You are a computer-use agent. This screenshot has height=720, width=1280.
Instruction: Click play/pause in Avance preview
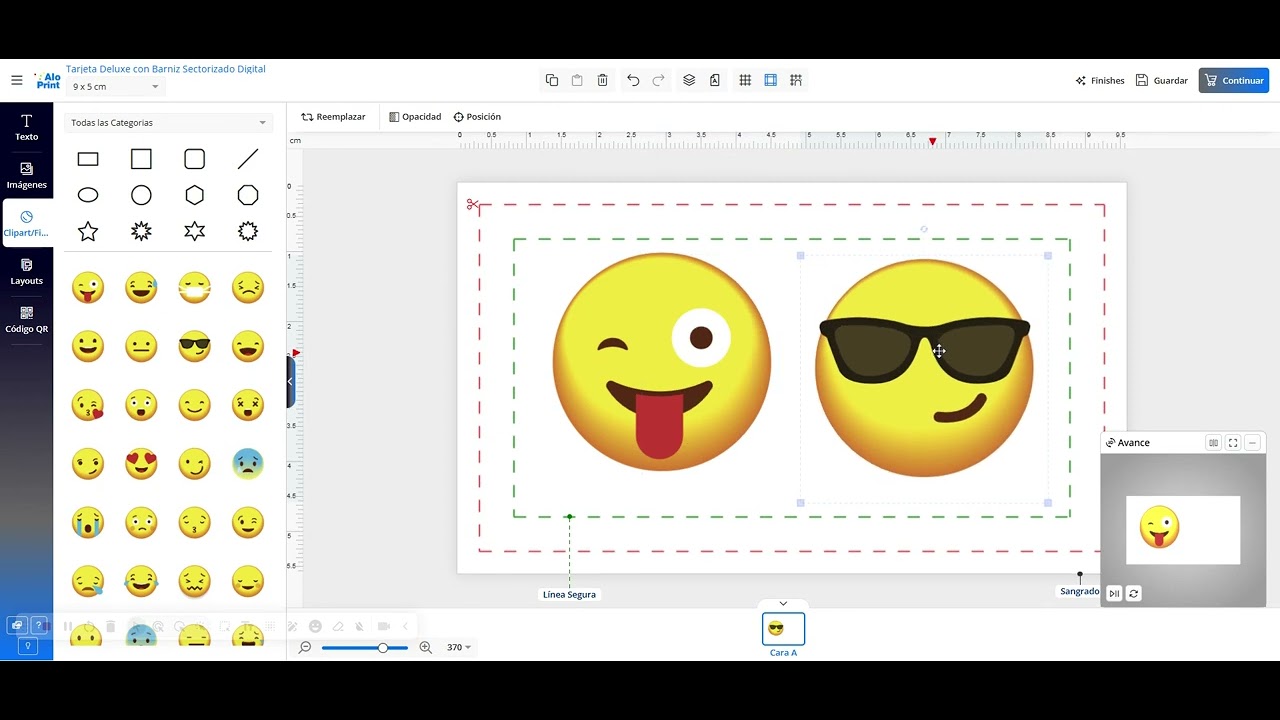coord(1114,594)
